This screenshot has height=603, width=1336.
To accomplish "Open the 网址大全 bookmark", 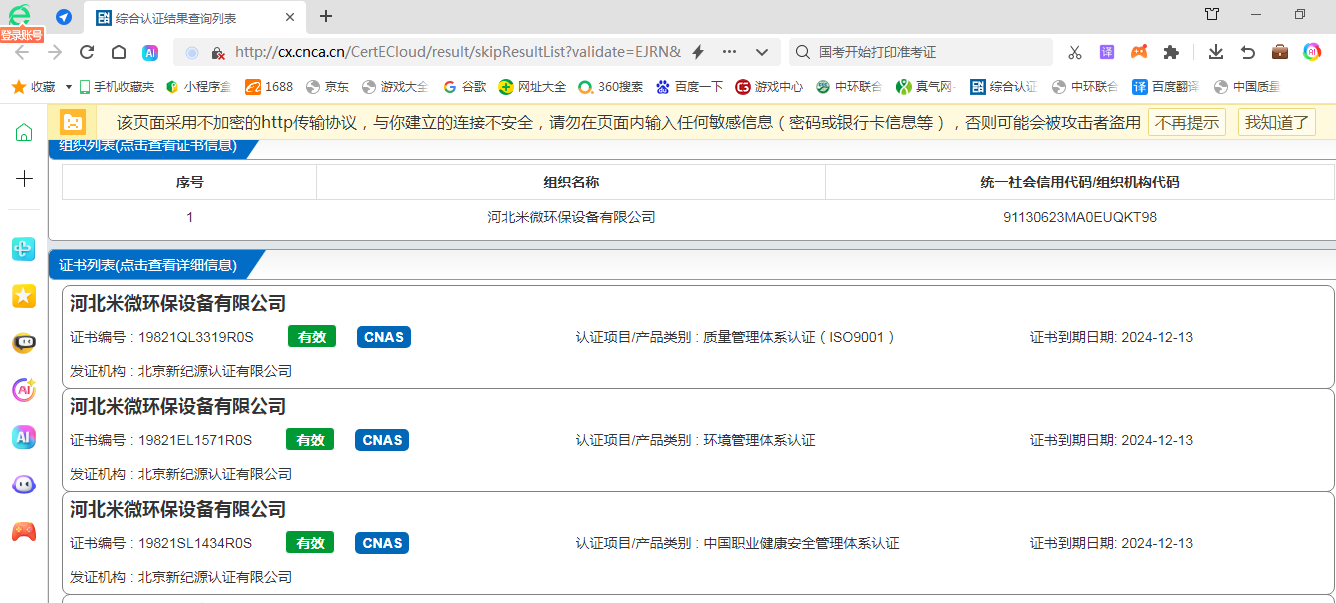I will click(532, 87).
